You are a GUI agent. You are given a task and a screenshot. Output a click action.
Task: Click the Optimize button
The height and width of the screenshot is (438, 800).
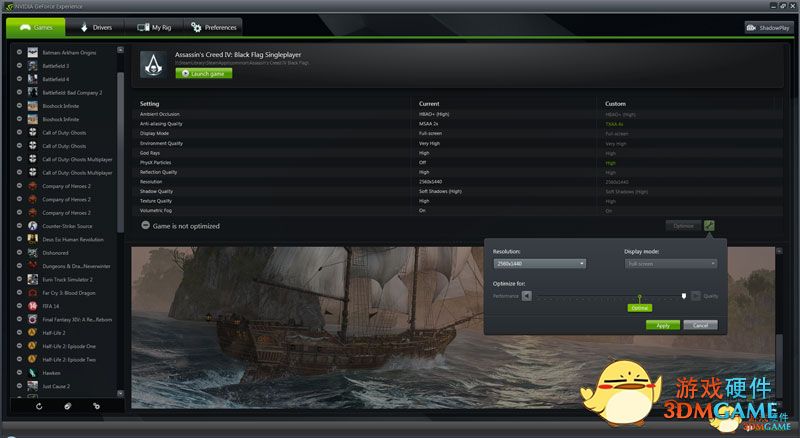click(x=683, y=226)
